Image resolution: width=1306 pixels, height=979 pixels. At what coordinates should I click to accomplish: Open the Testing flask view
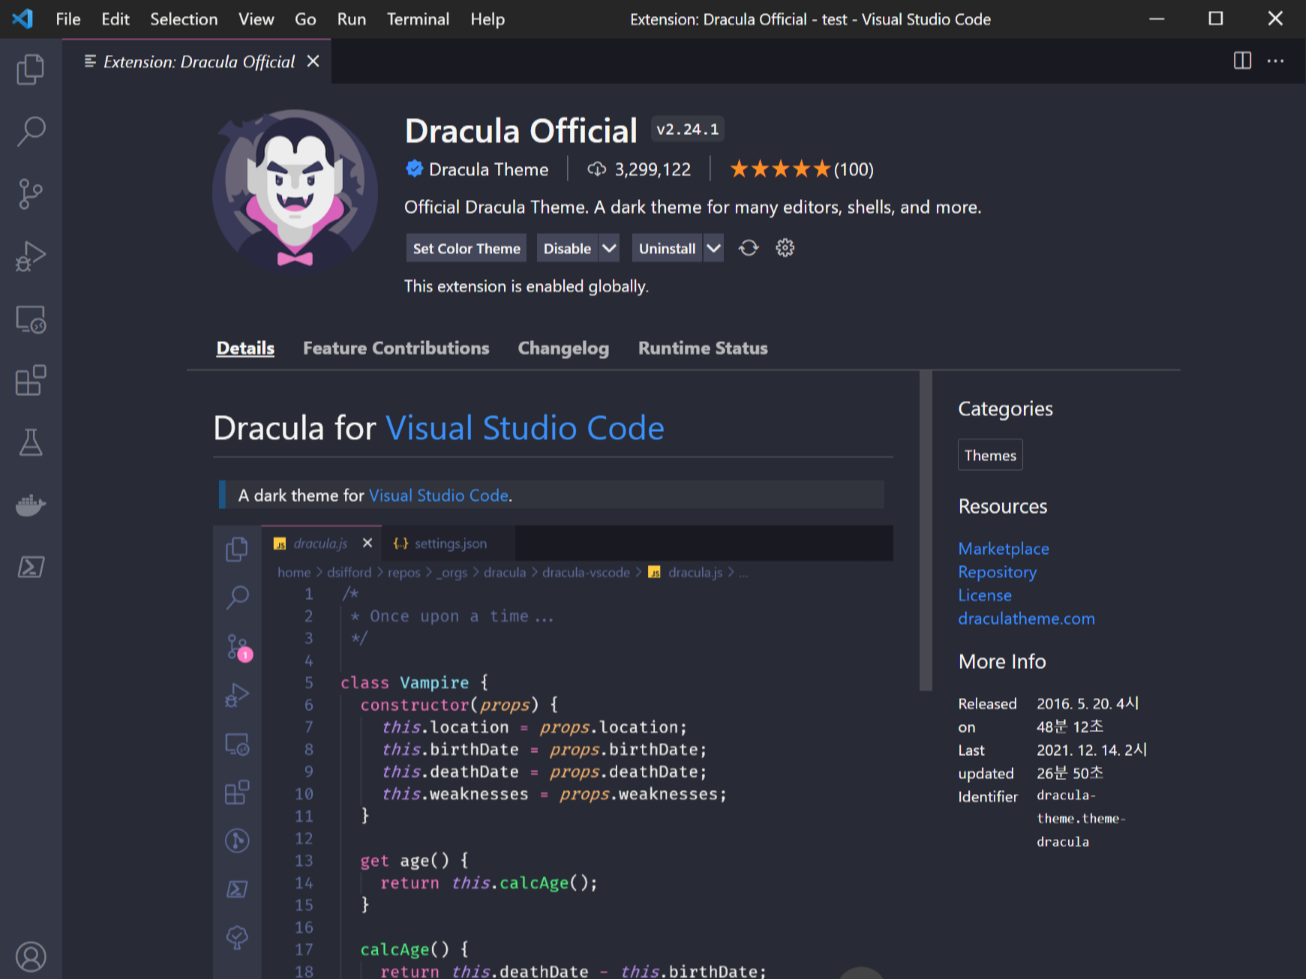coord(31,443)
